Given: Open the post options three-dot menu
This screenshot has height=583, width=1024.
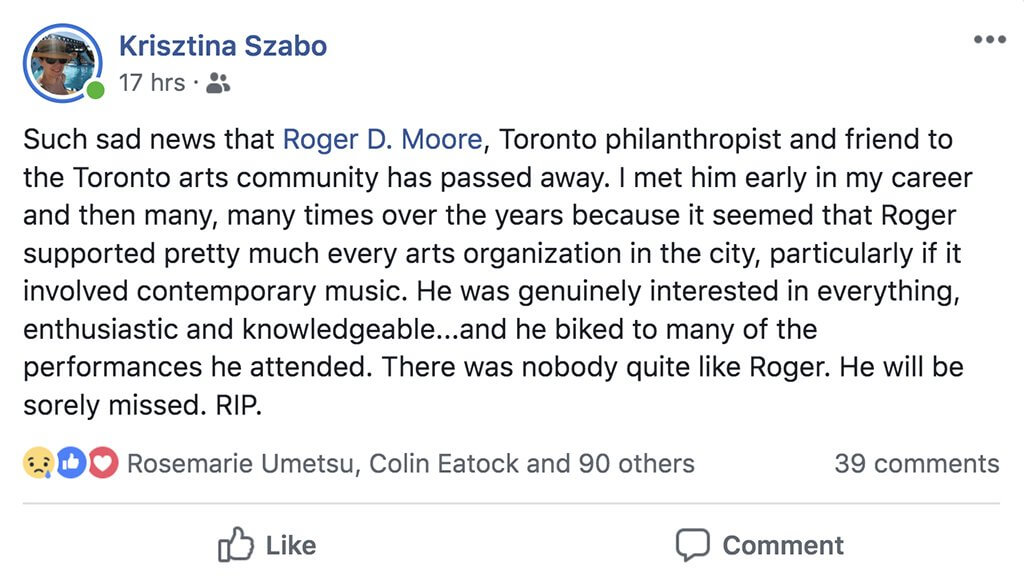Looking at the screenshot, I should click(989, 40).
